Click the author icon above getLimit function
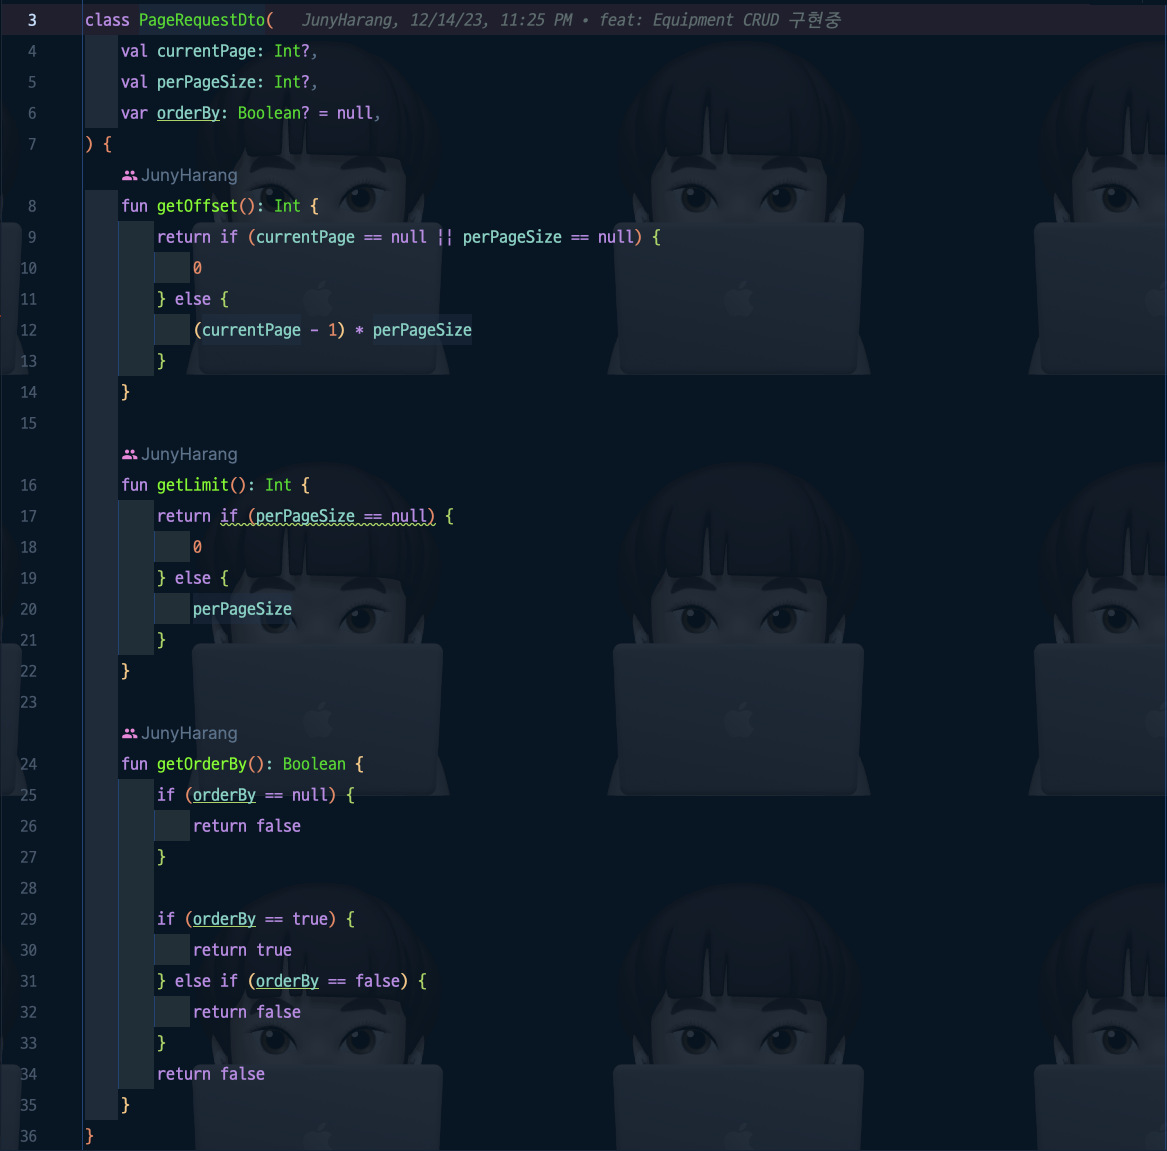Viewport: 1167px width, 1151px height. pos(130,455)
